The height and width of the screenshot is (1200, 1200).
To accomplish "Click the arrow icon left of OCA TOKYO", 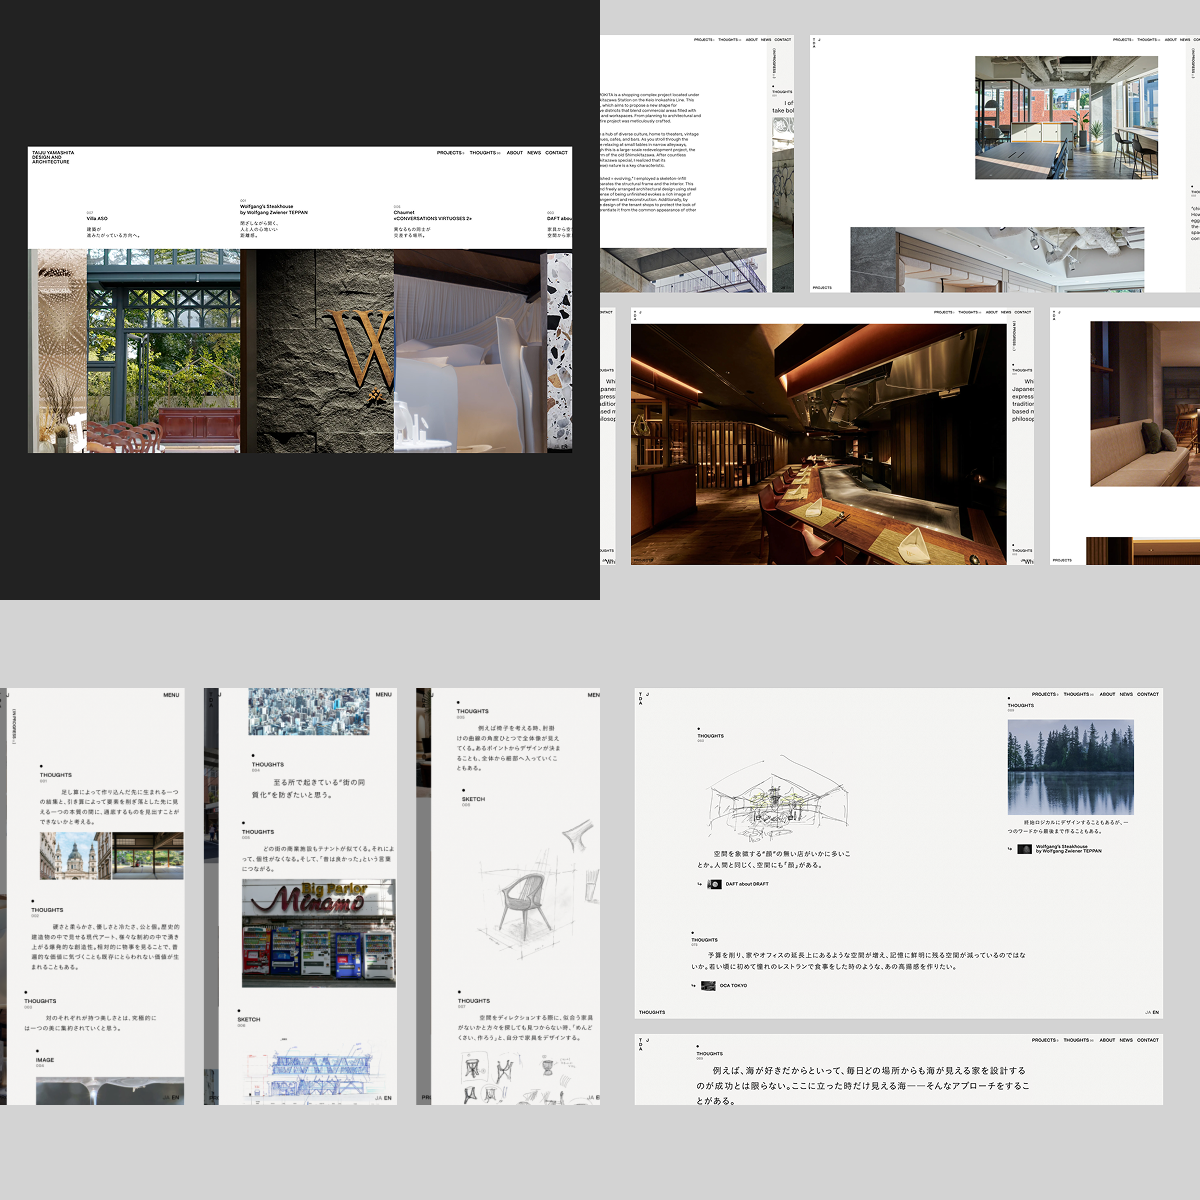I will pos(693,986).
